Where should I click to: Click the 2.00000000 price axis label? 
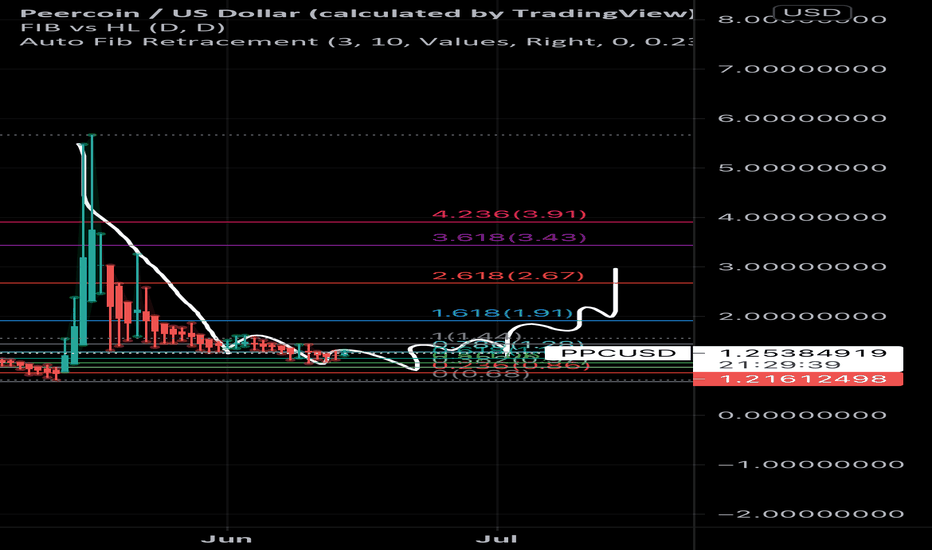(802, 316)
